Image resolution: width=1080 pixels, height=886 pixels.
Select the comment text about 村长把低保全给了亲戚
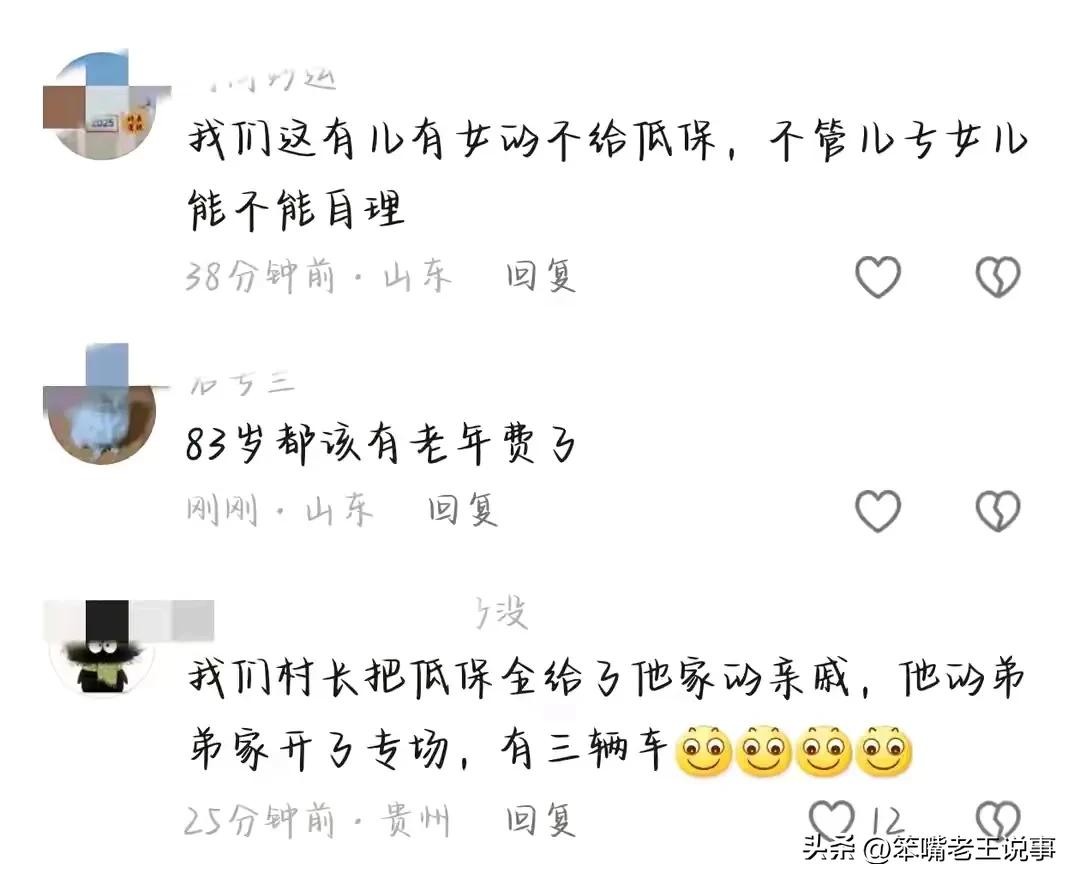[x=606, y=714]
